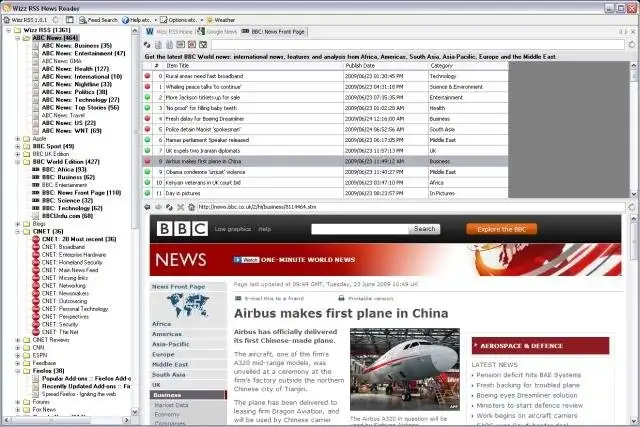Open the article 'Obama condemns unjust violence'
The image size is (640, 427).
[205, 172]
